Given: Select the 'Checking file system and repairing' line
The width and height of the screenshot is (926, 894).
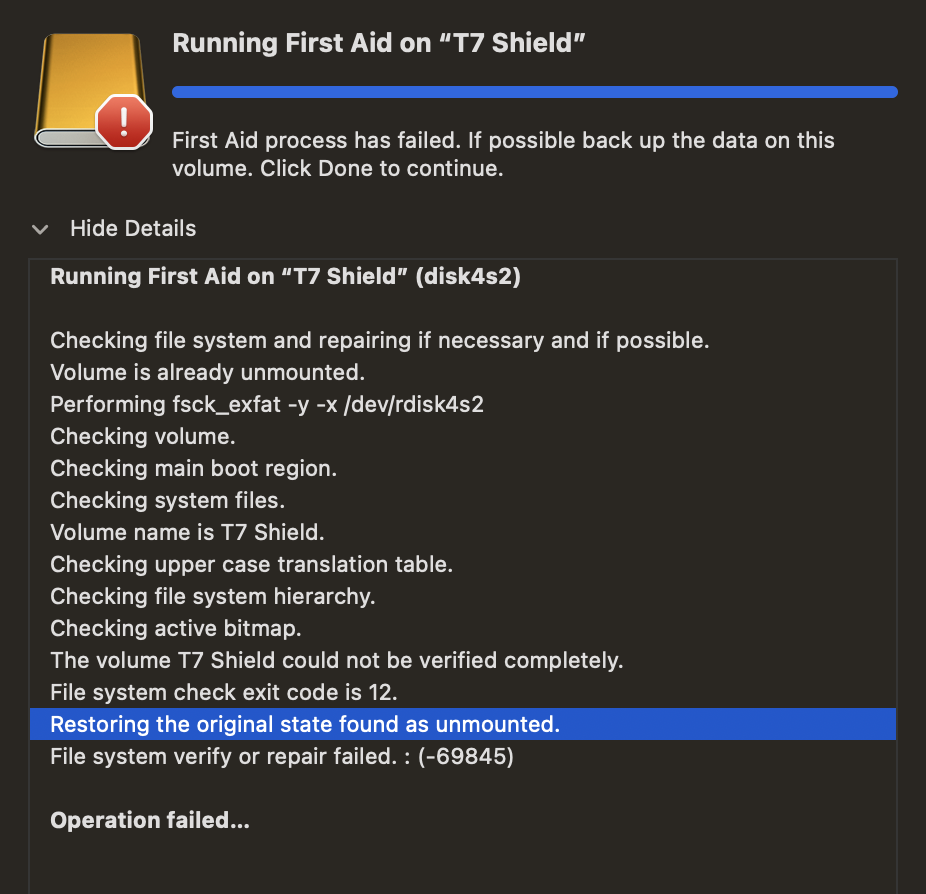Looking at the screenshot, I should pos(379,340).
